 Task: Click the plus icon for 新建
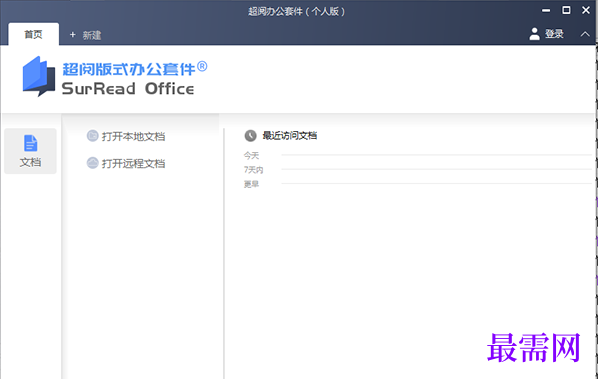pos(73,35)
